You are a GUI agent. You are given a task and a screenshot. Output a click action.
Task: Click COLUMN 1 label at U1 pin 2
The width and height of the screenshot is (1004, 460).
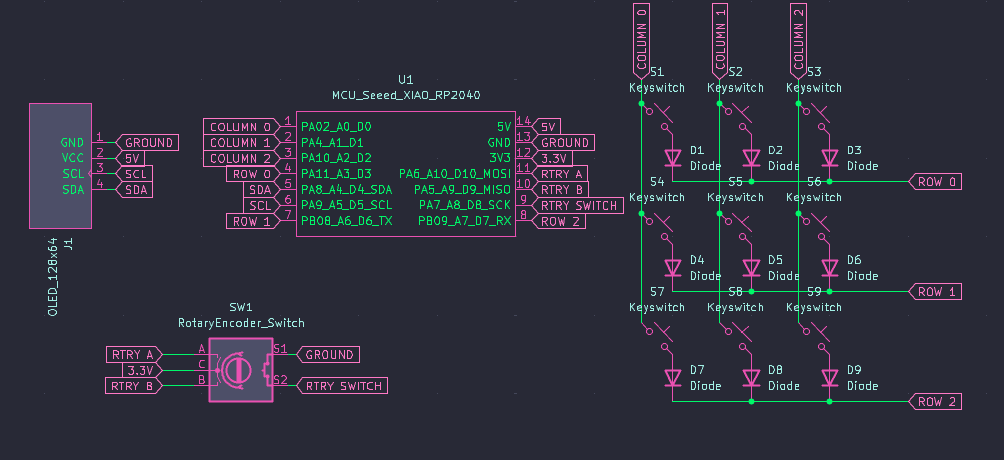[241, 142]
